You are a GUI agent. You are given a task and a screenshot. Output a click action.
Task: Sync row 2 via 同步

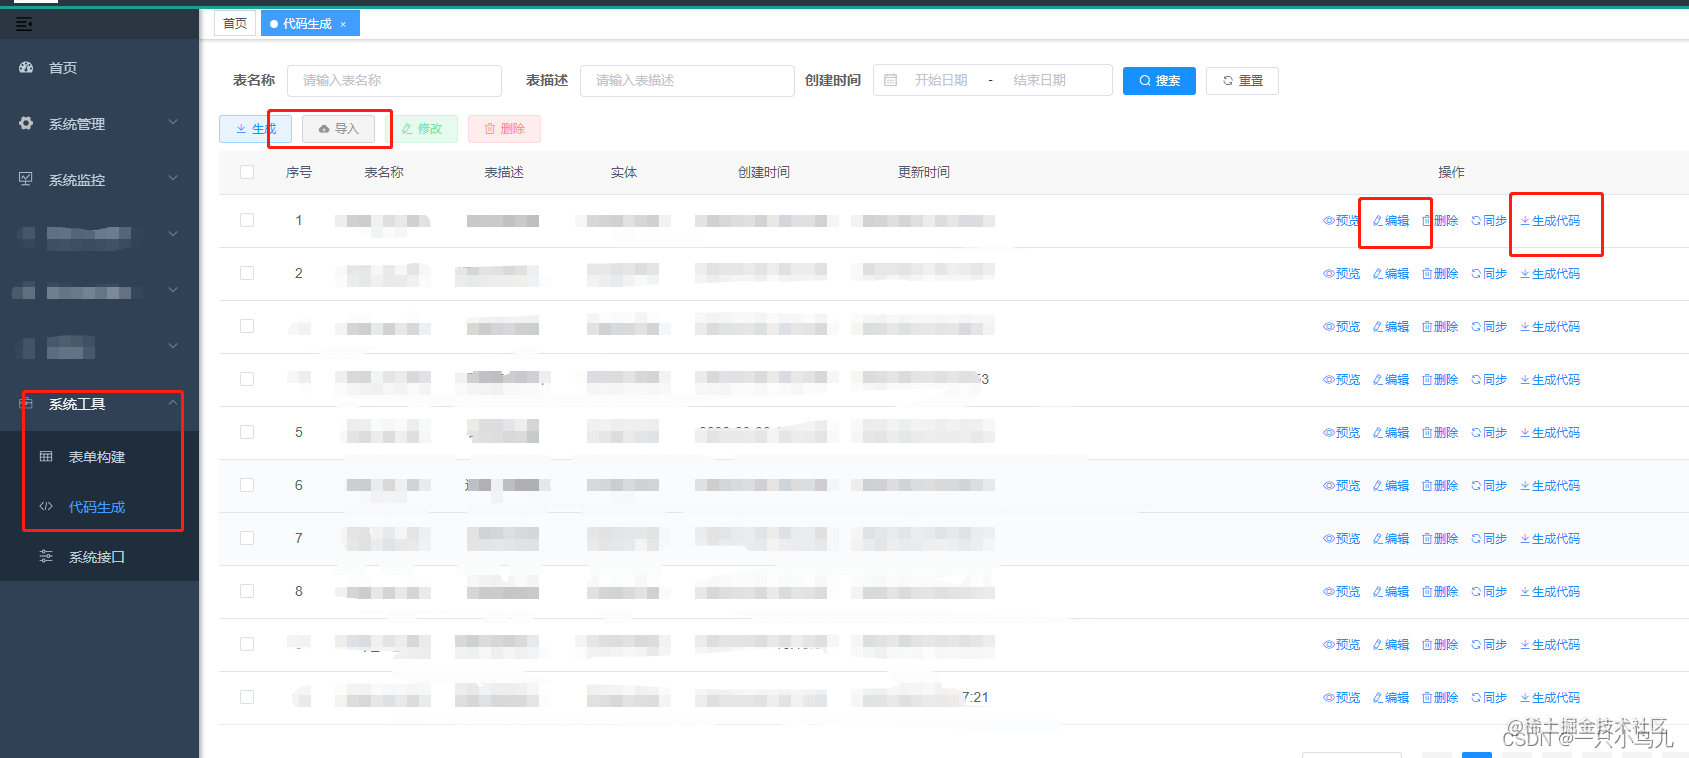pos(1489,274)
